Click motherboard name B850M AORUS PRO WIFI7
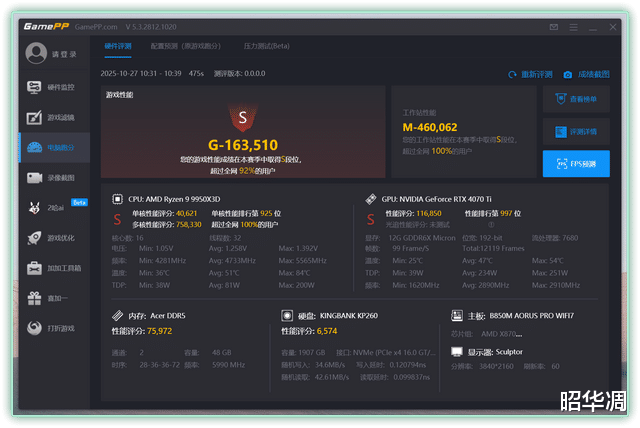The width and height of the screenshot is (640, 428). click(x=532, y=315)
